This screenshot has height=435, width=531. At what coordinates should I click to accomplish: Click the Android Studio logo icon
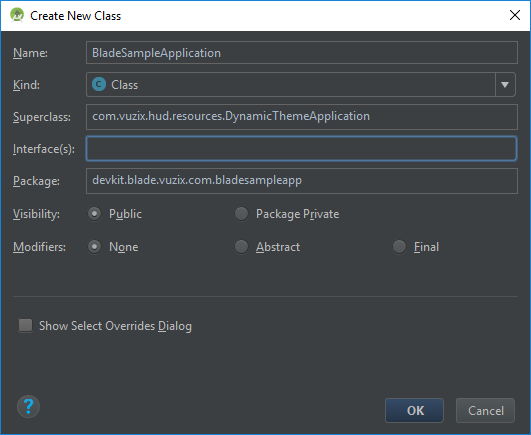17,15
